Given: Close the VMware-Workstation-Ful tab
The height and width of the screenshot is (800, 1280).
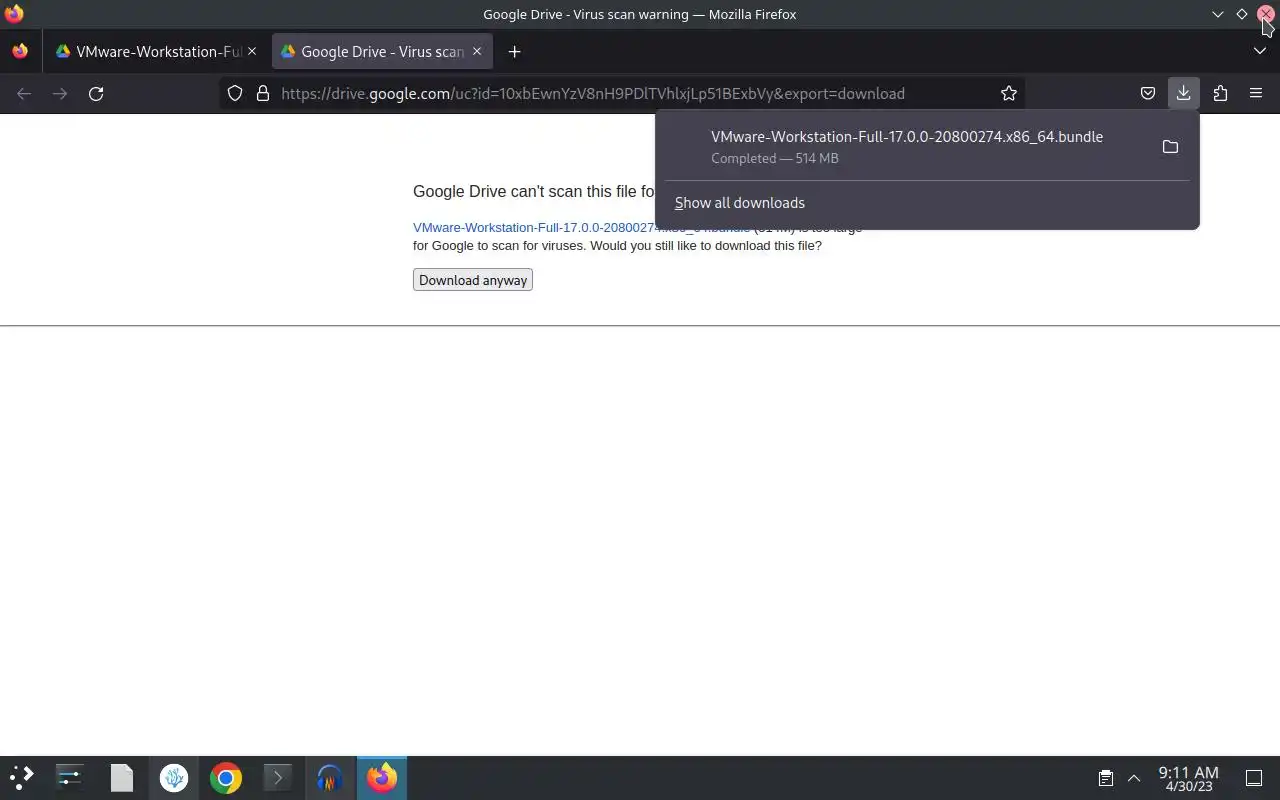Looking at the screenshot, I should click(252, 51).
